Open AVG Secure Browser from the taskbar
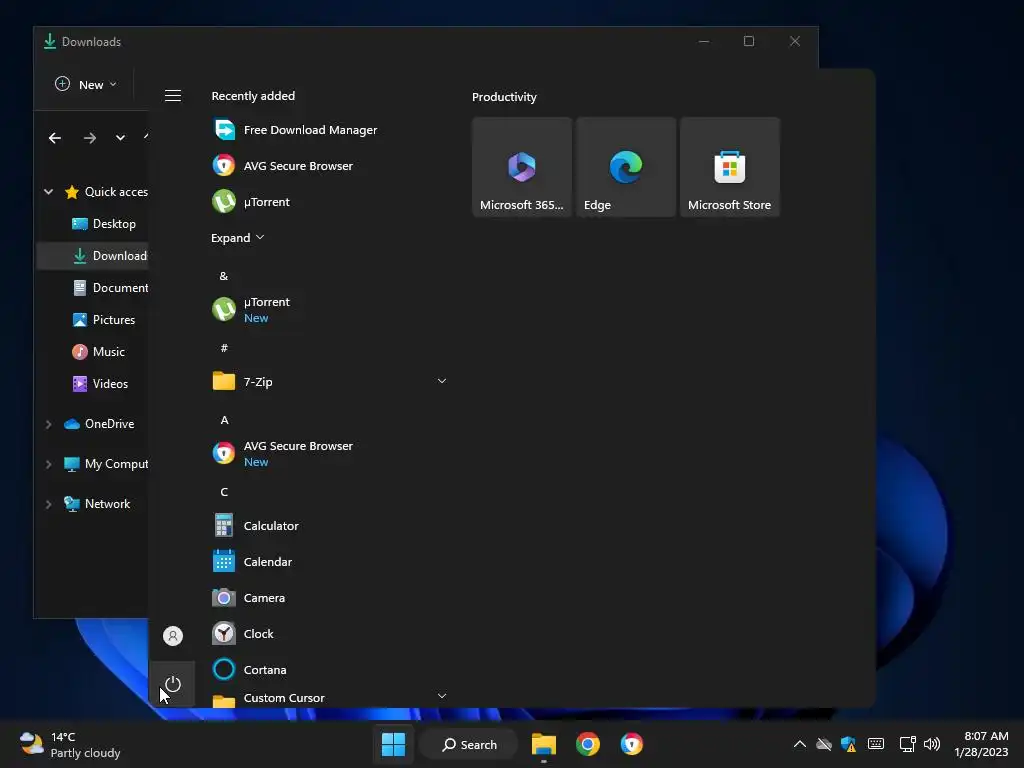This screenshot has height=768, width=1024. [x=632, y=744]
